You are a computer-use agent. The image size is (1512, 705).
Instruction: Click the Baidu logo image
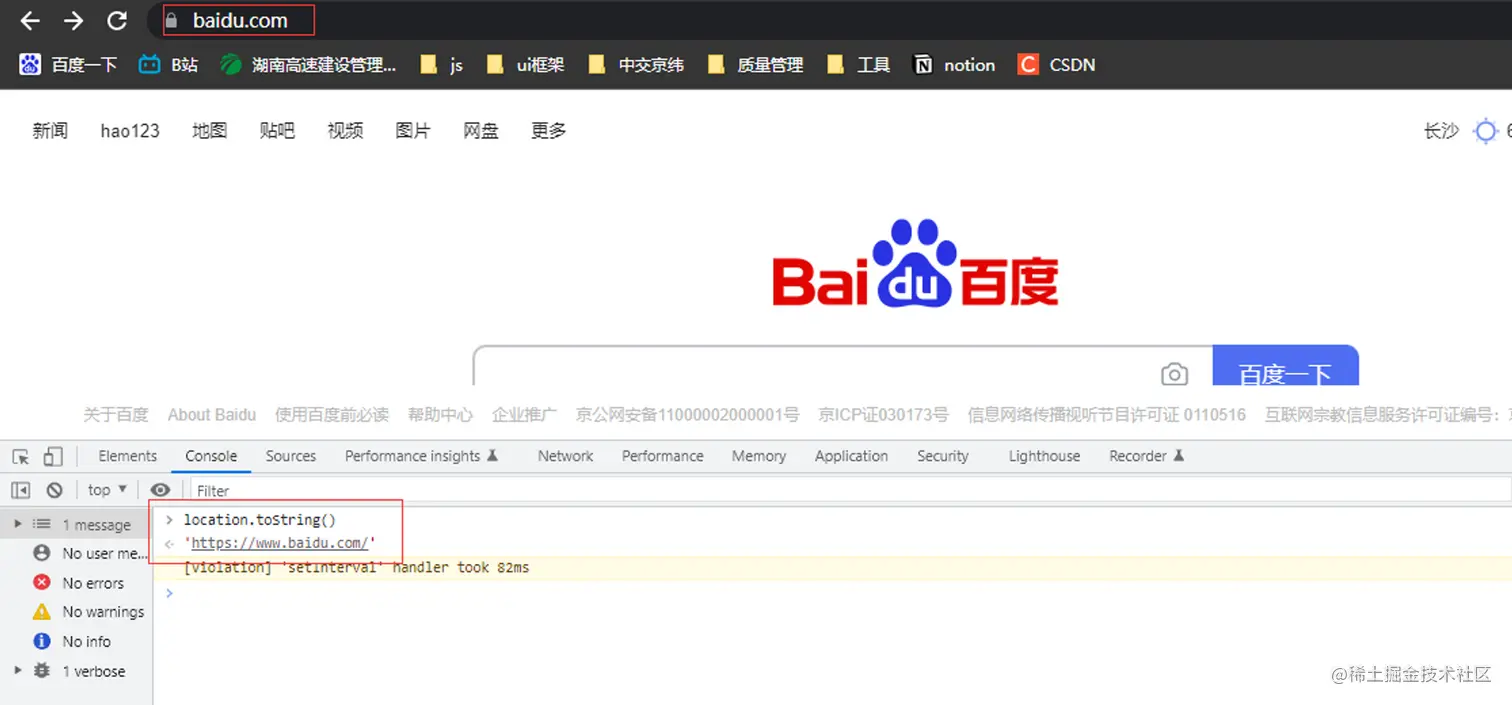[x=915, y=263]
